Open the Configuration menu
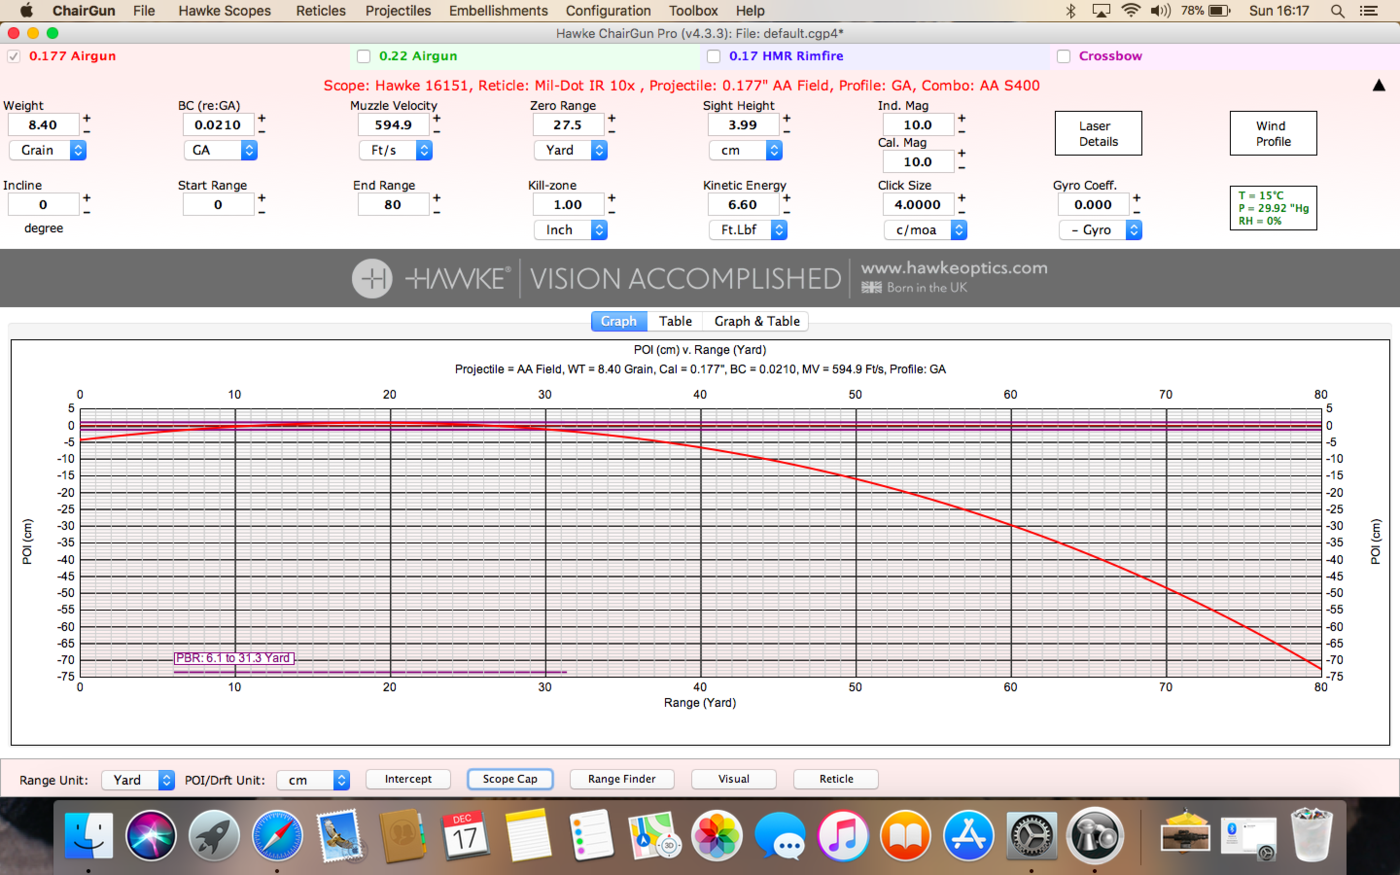Screen dimensions: 1400x875 click(x=608, y=11)
